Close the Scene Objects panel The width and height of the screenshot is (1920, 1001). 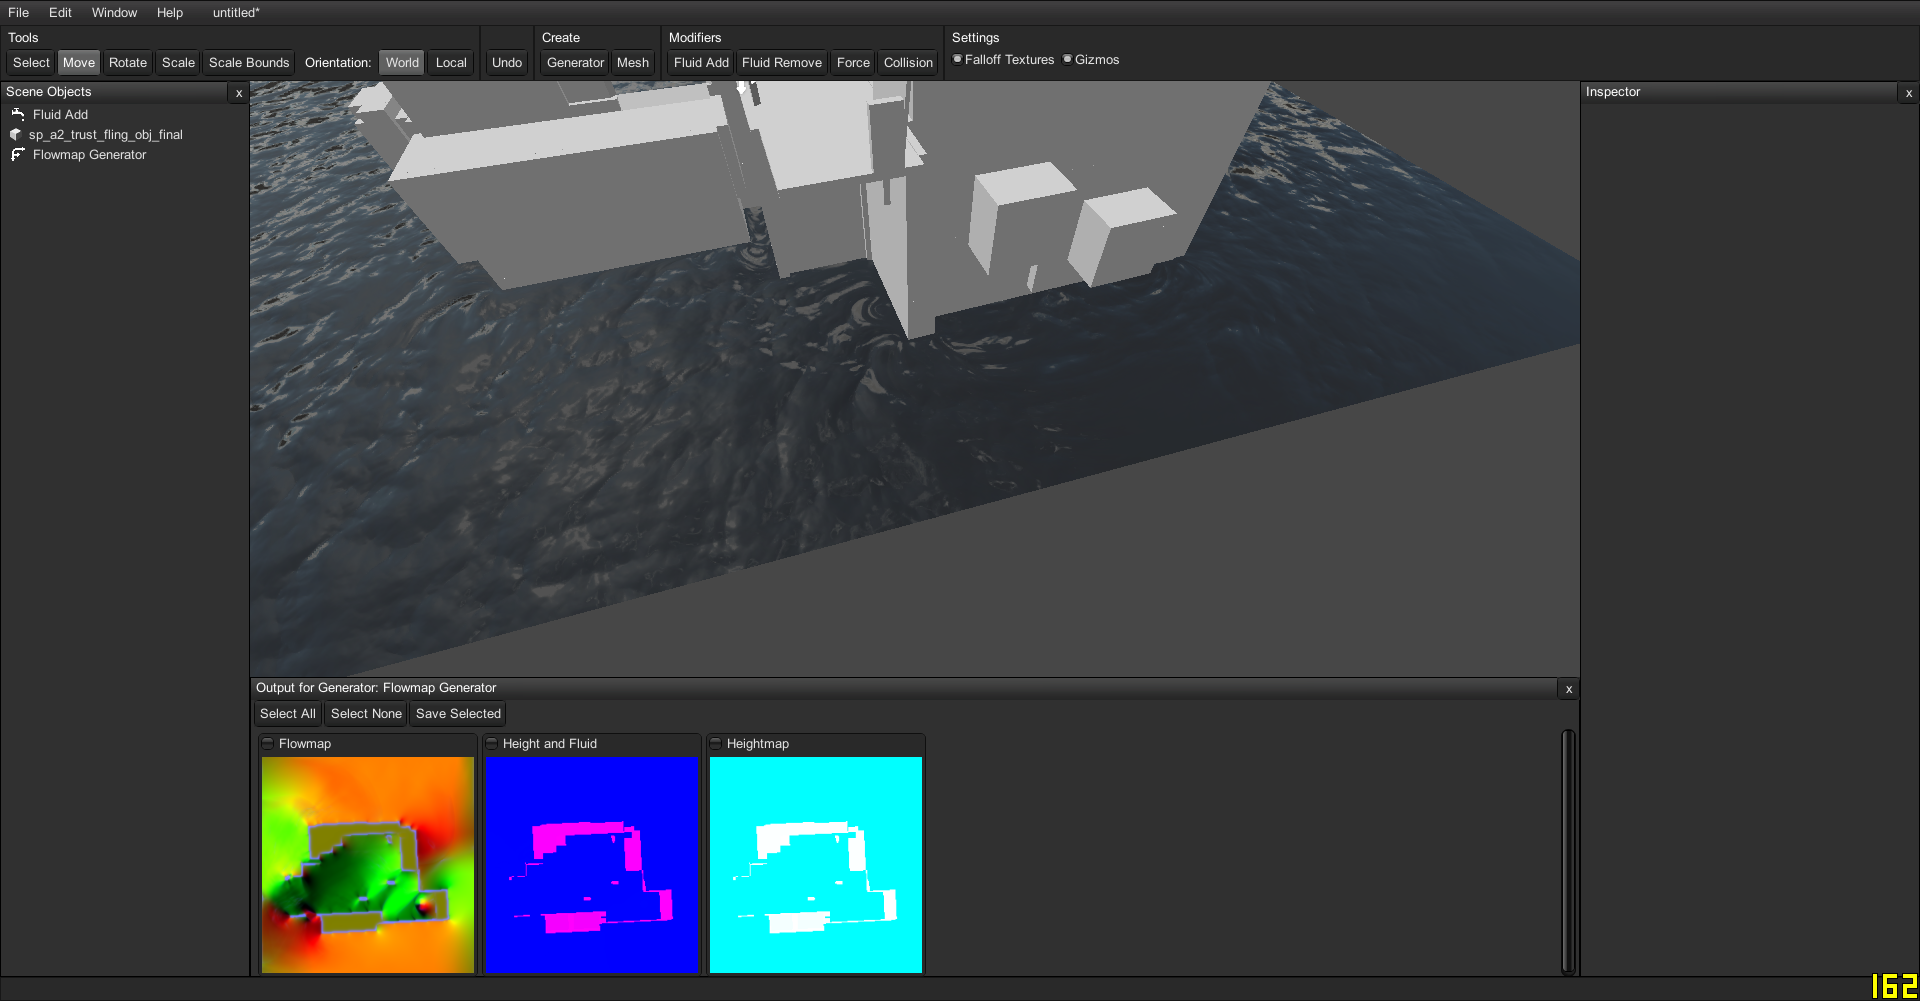point(239,93)
